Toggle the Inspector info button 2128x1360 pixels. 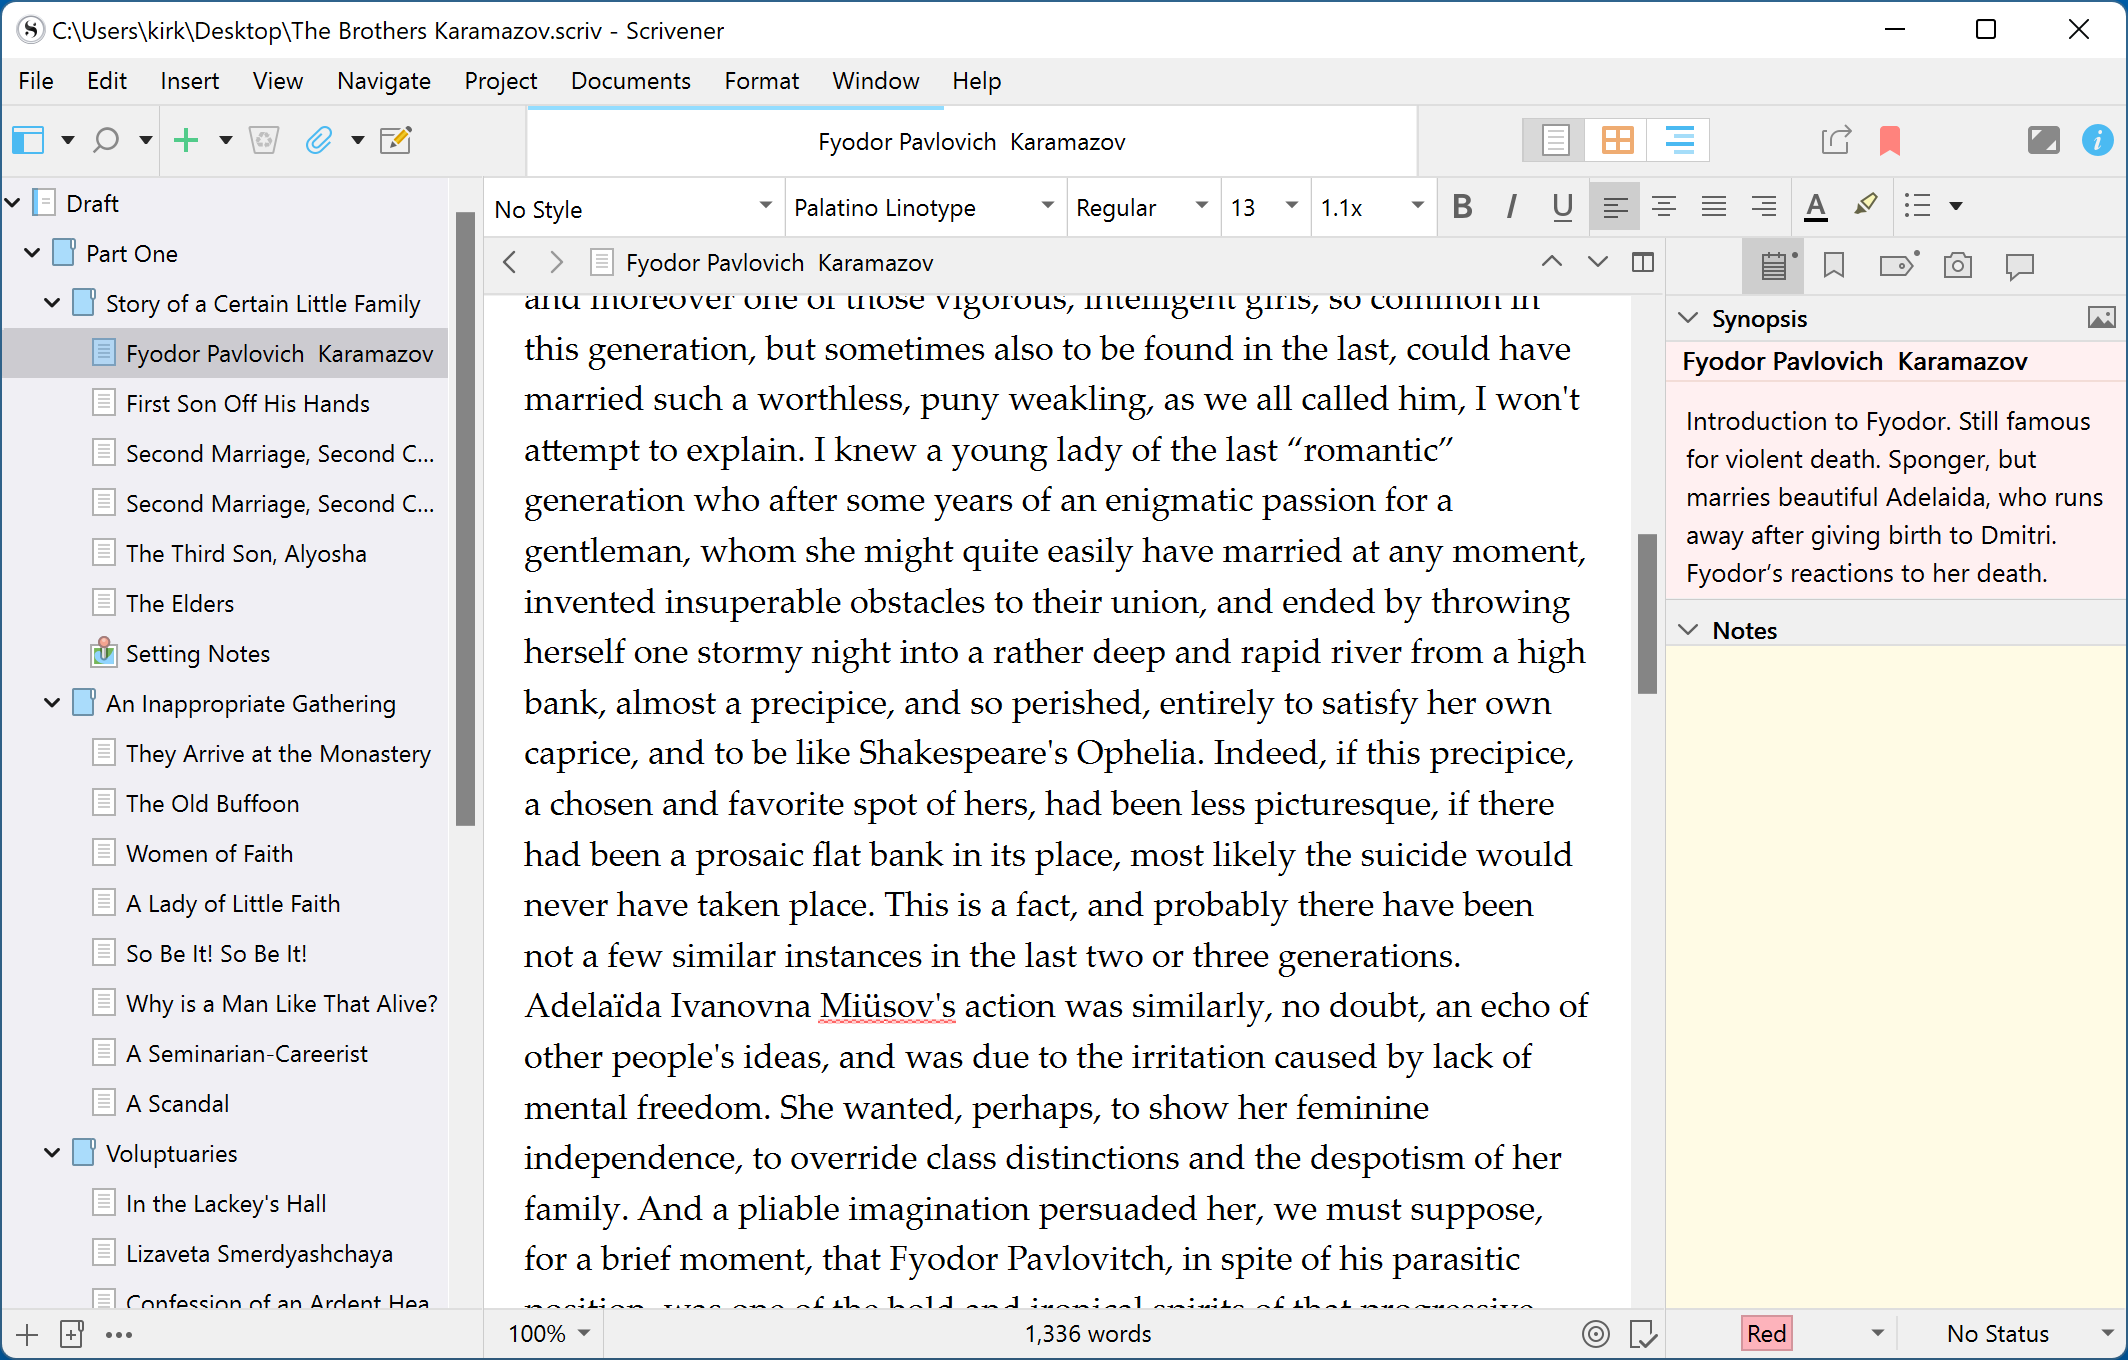(2097, 140)
